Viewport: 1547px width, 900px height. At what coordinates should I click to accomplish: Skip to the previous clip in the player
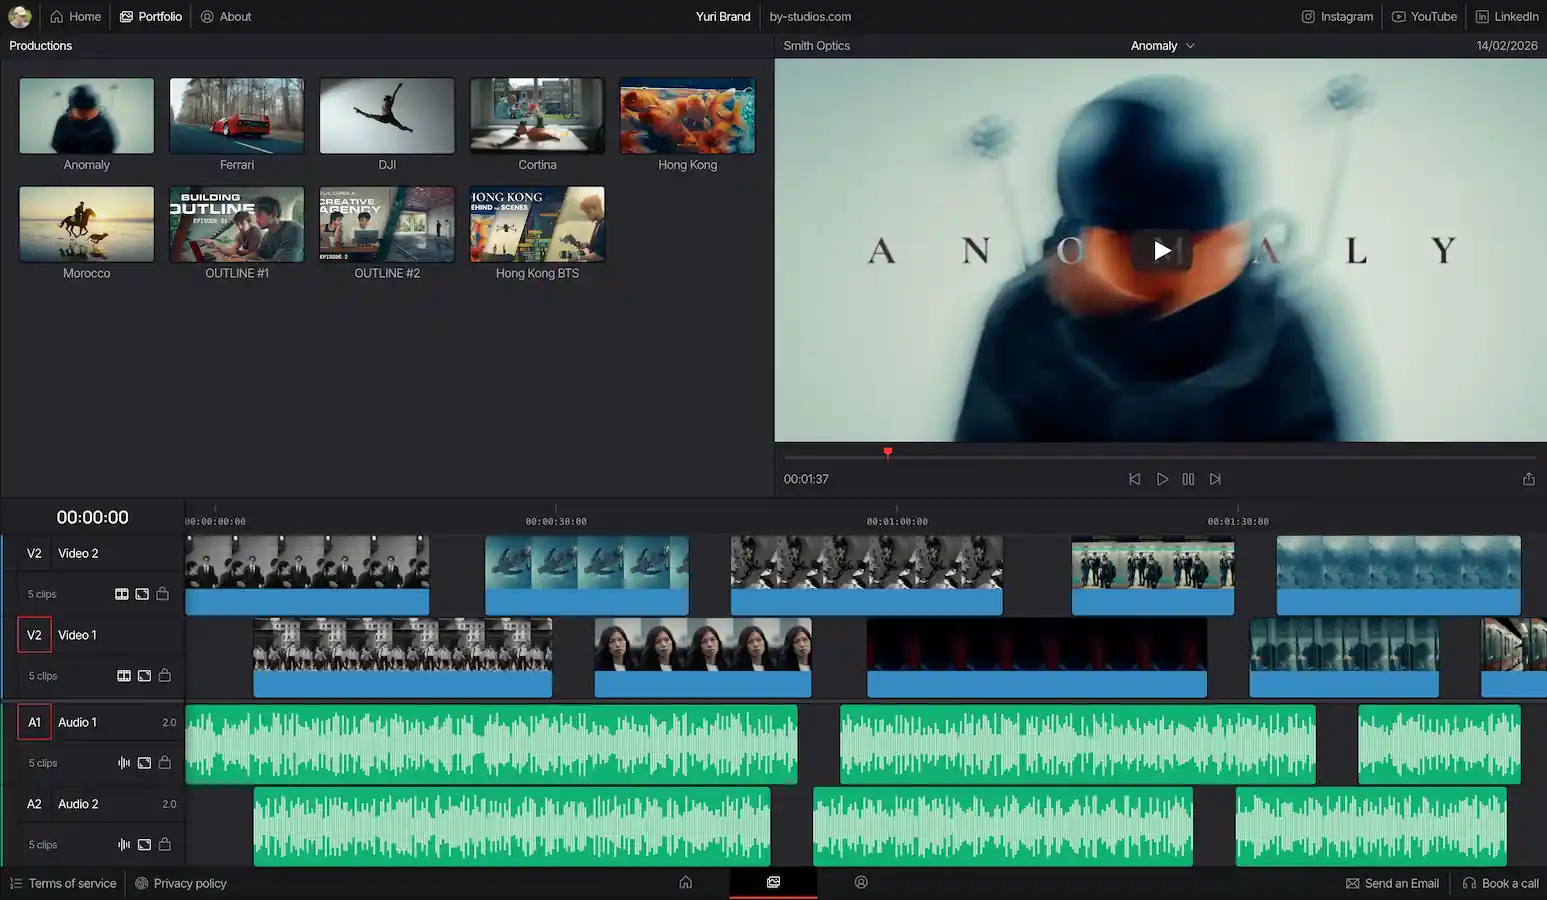tap(1134, 479)
